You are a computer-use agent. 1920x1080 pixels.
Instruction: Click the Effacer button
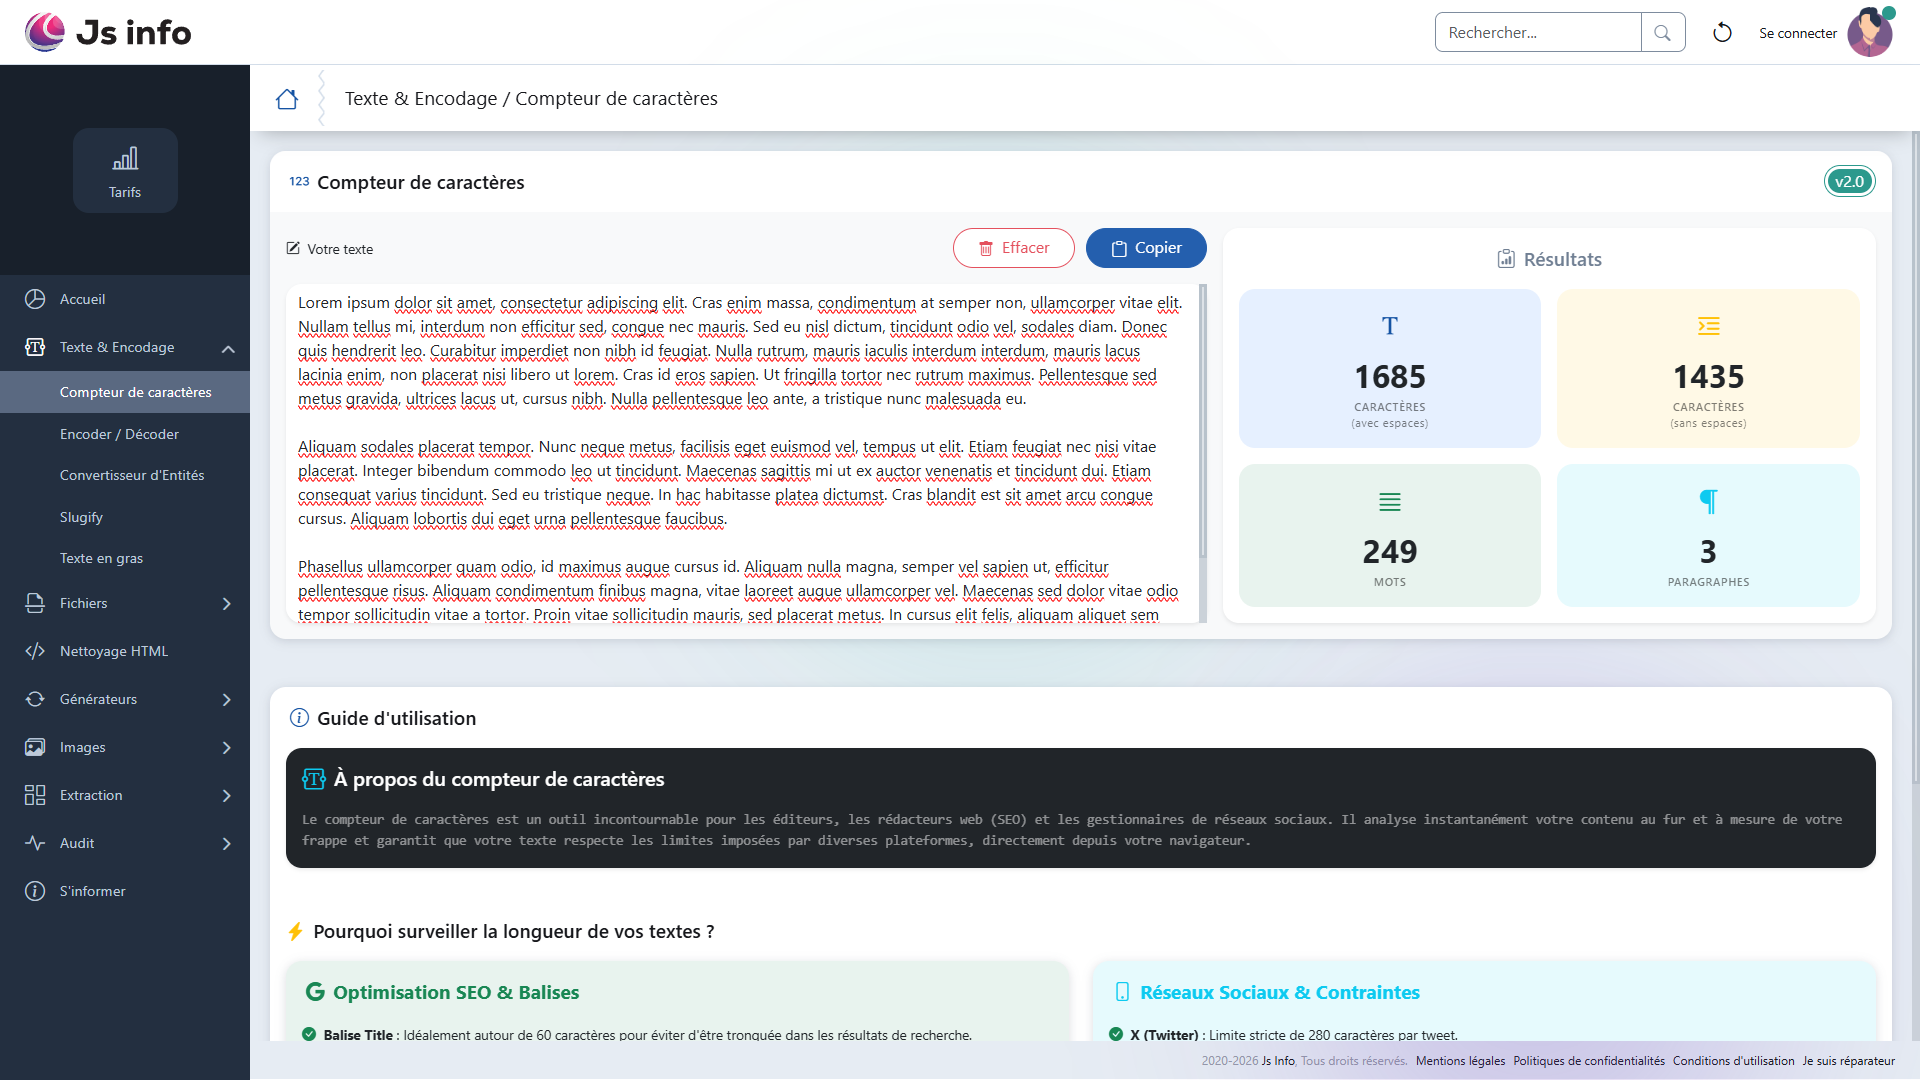coord(1013,248)
